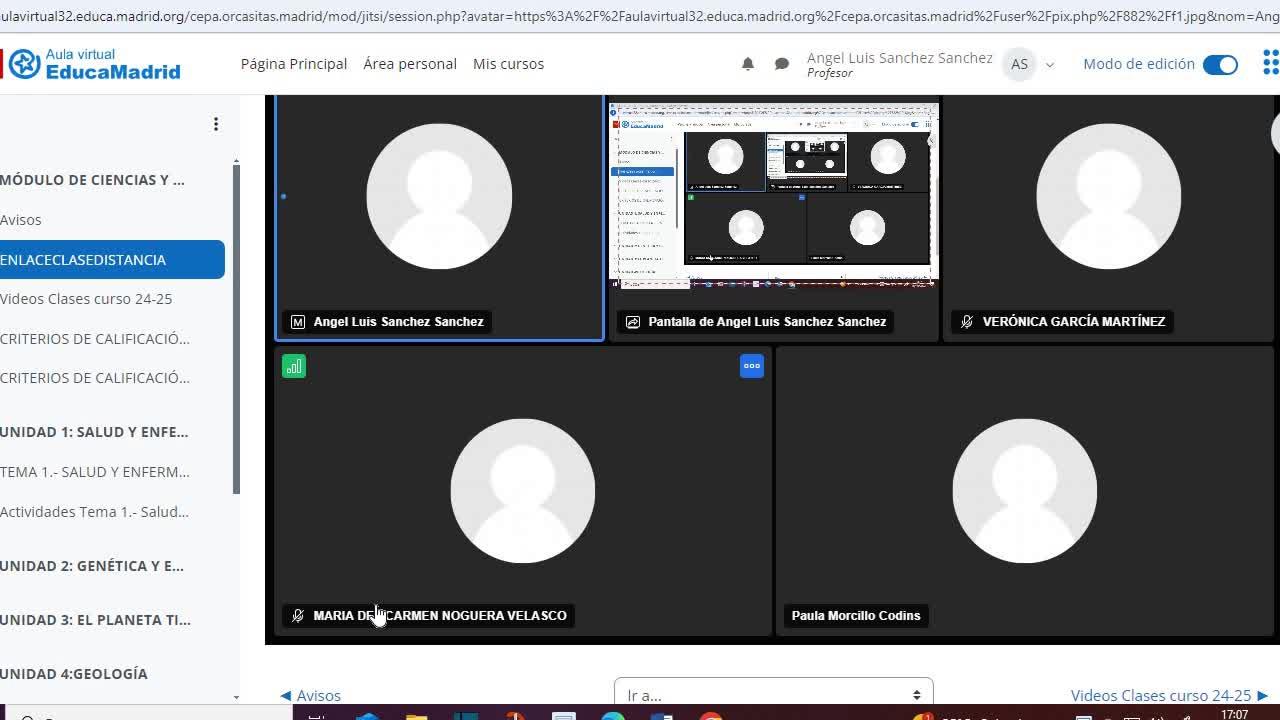Click the EducaMadrid logo

[x=95, y=64]
